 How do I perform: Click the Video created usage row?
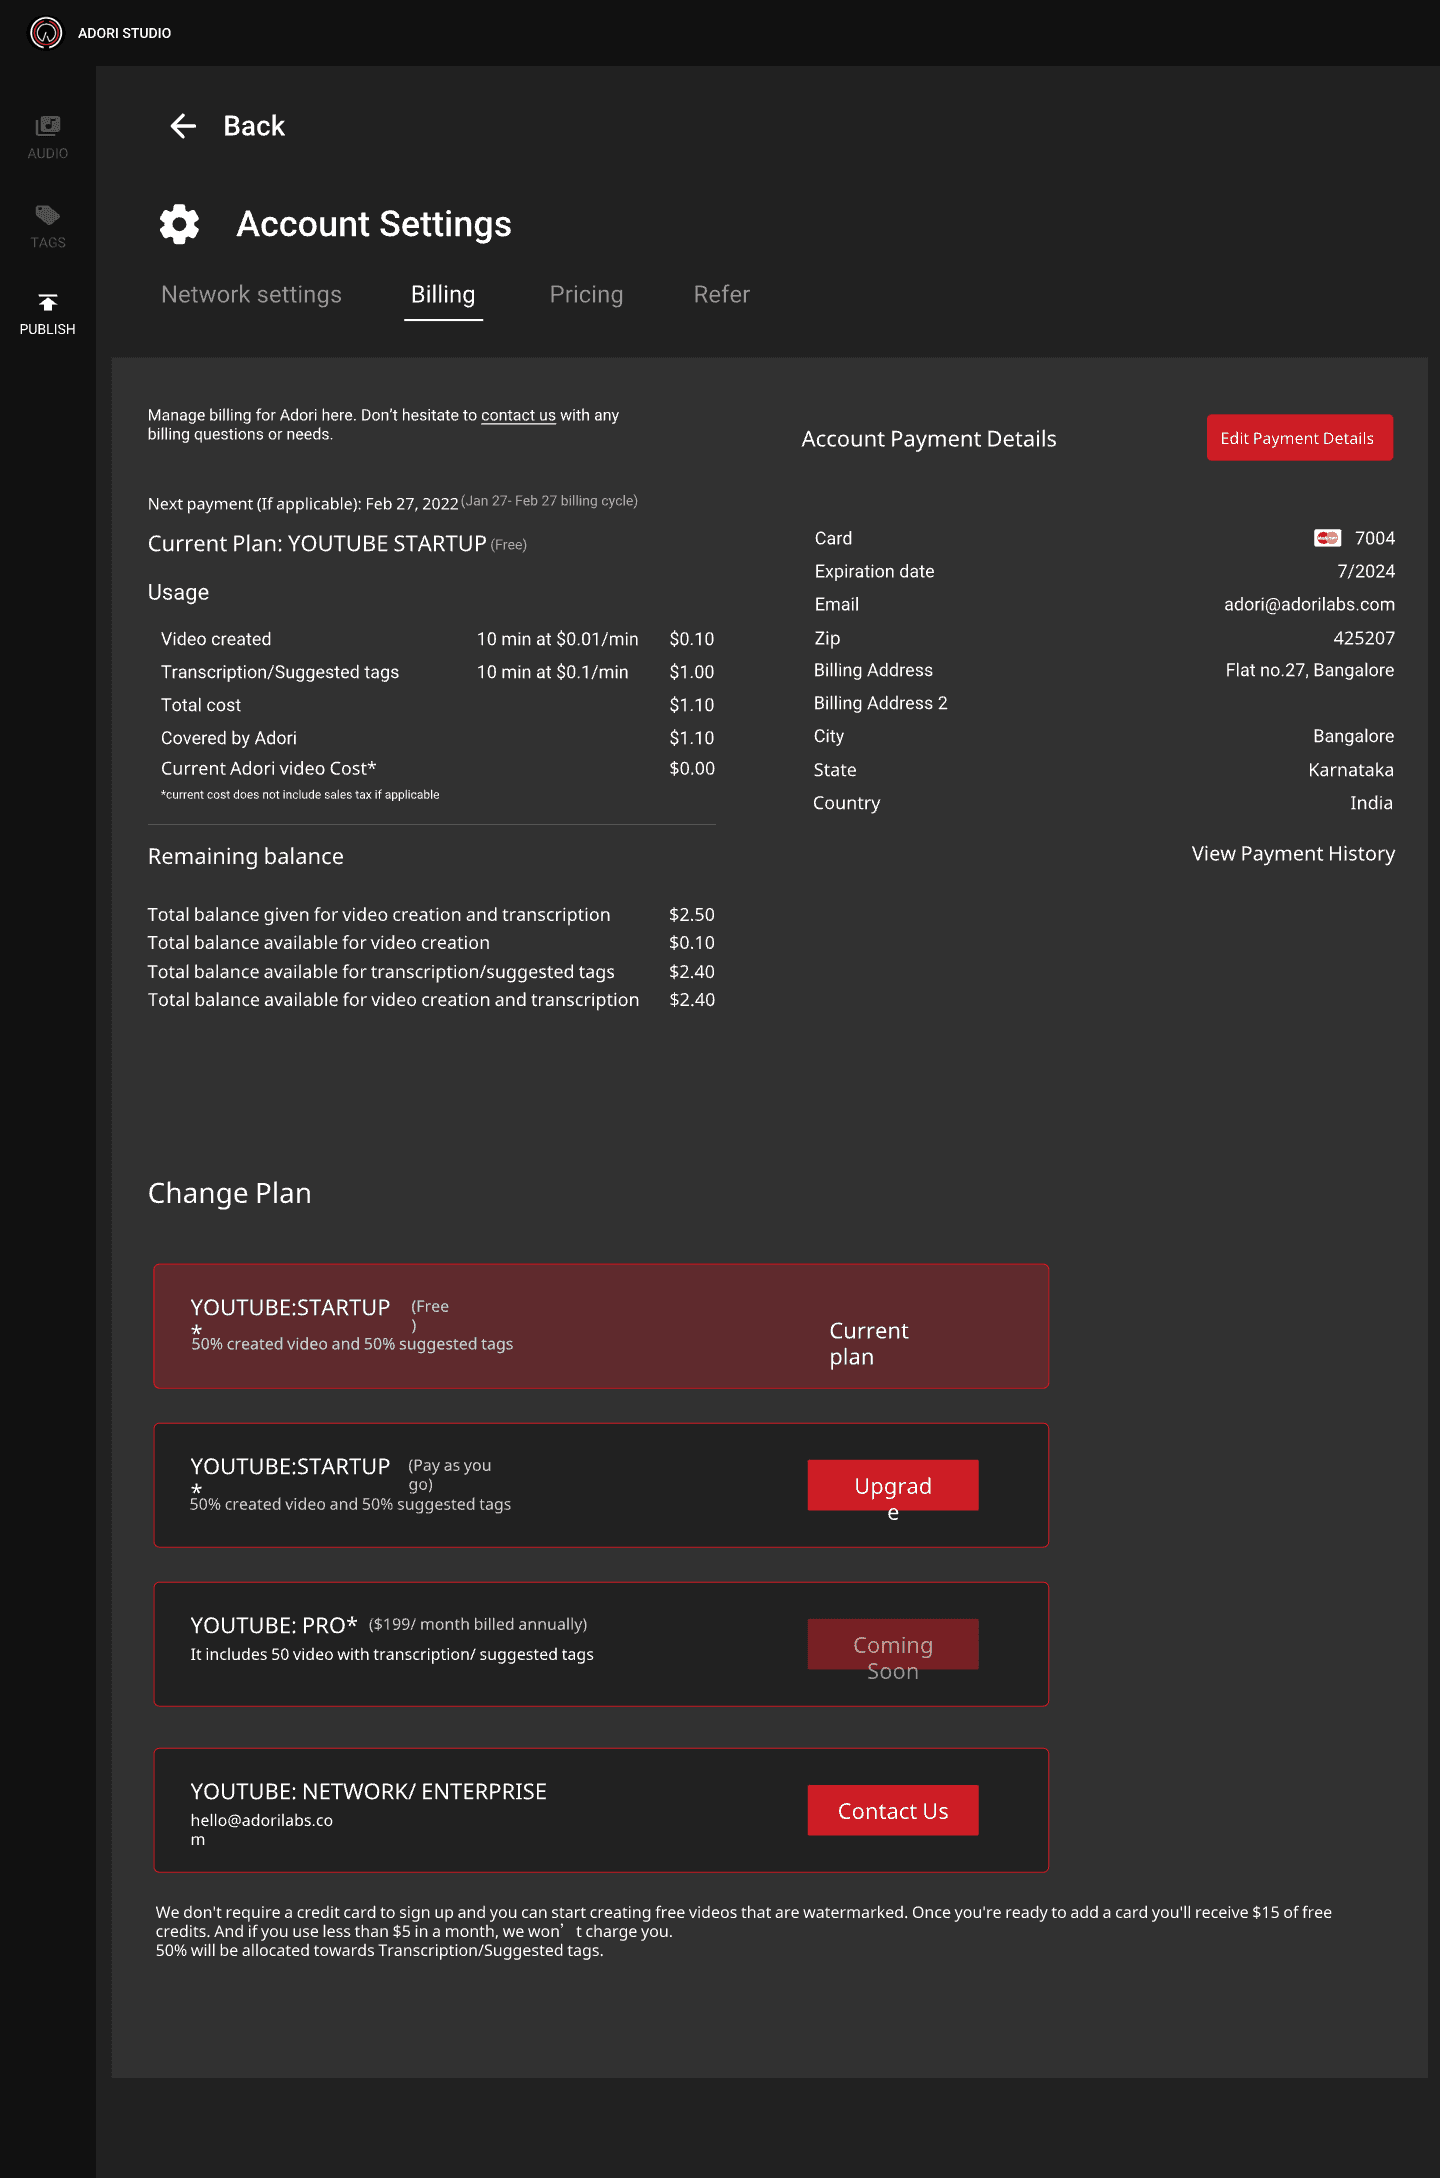[438, 639]
